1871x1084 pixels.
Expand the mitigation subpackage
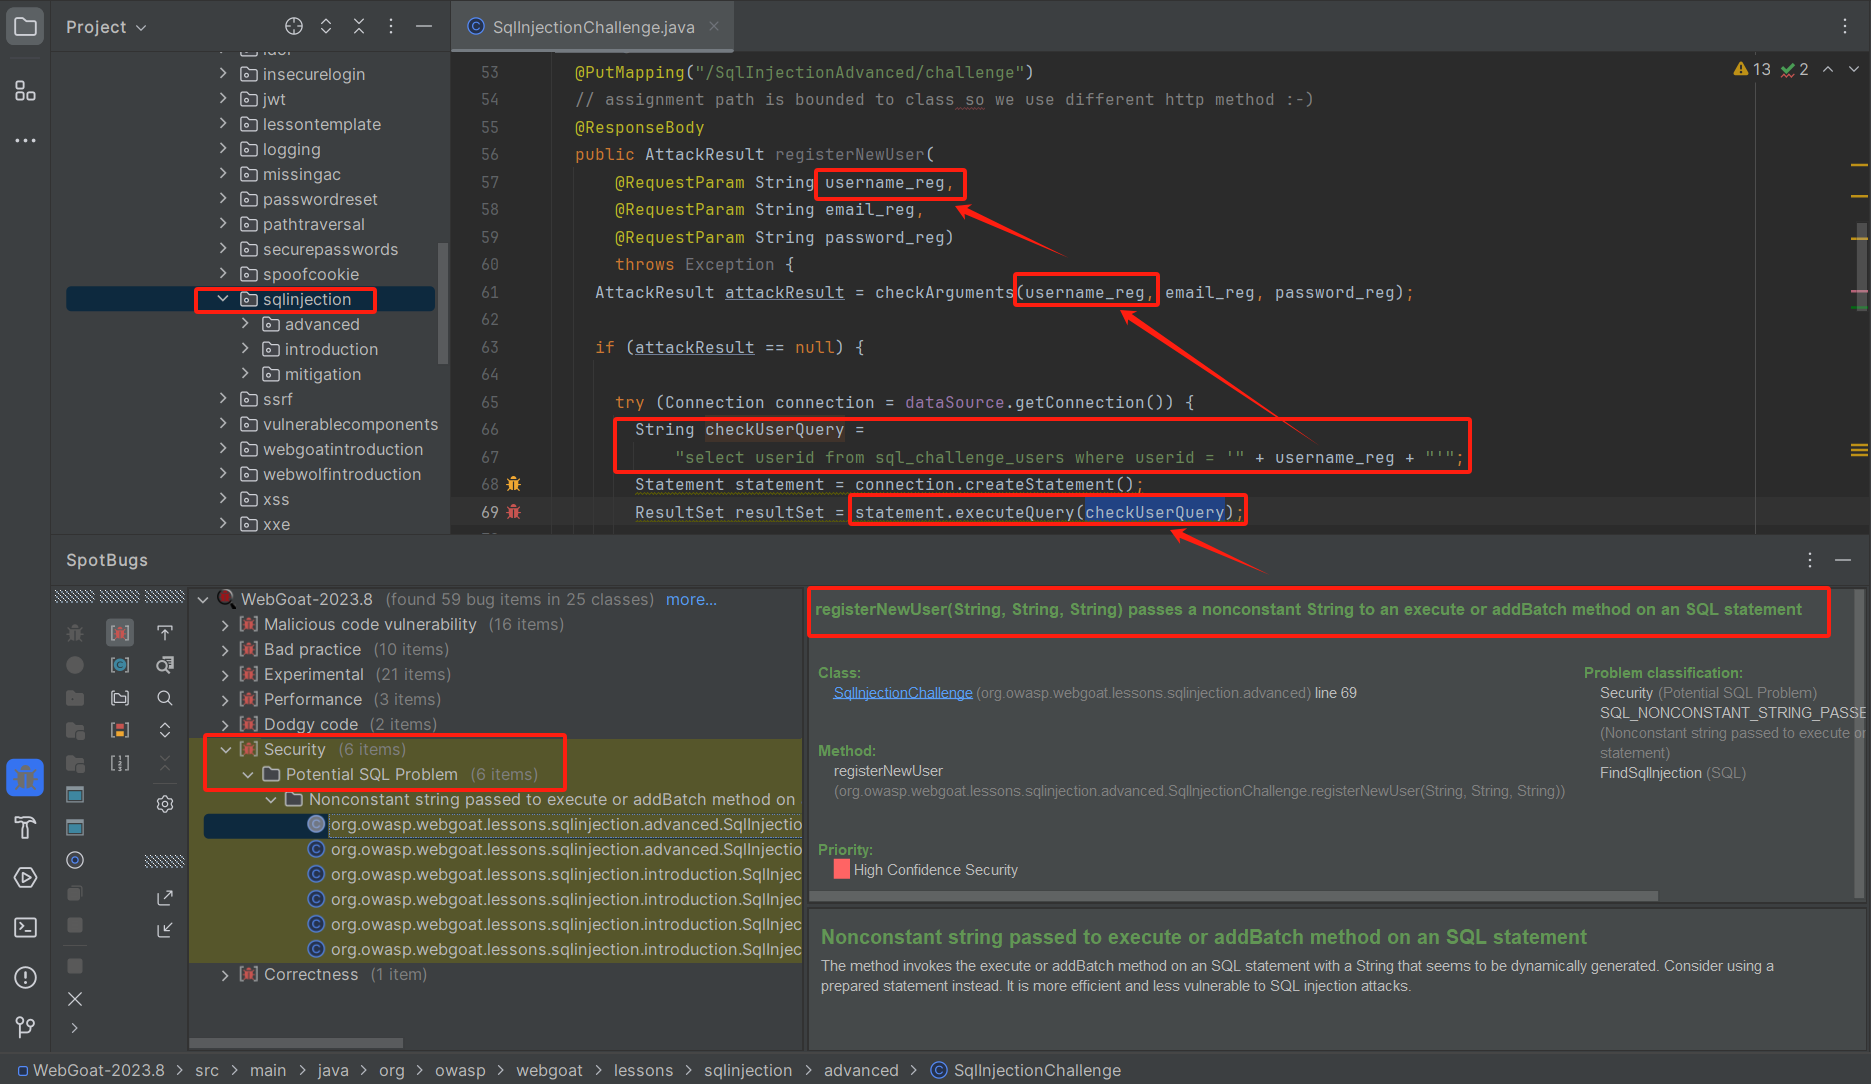pyautogui.click(x=245, y=374)
